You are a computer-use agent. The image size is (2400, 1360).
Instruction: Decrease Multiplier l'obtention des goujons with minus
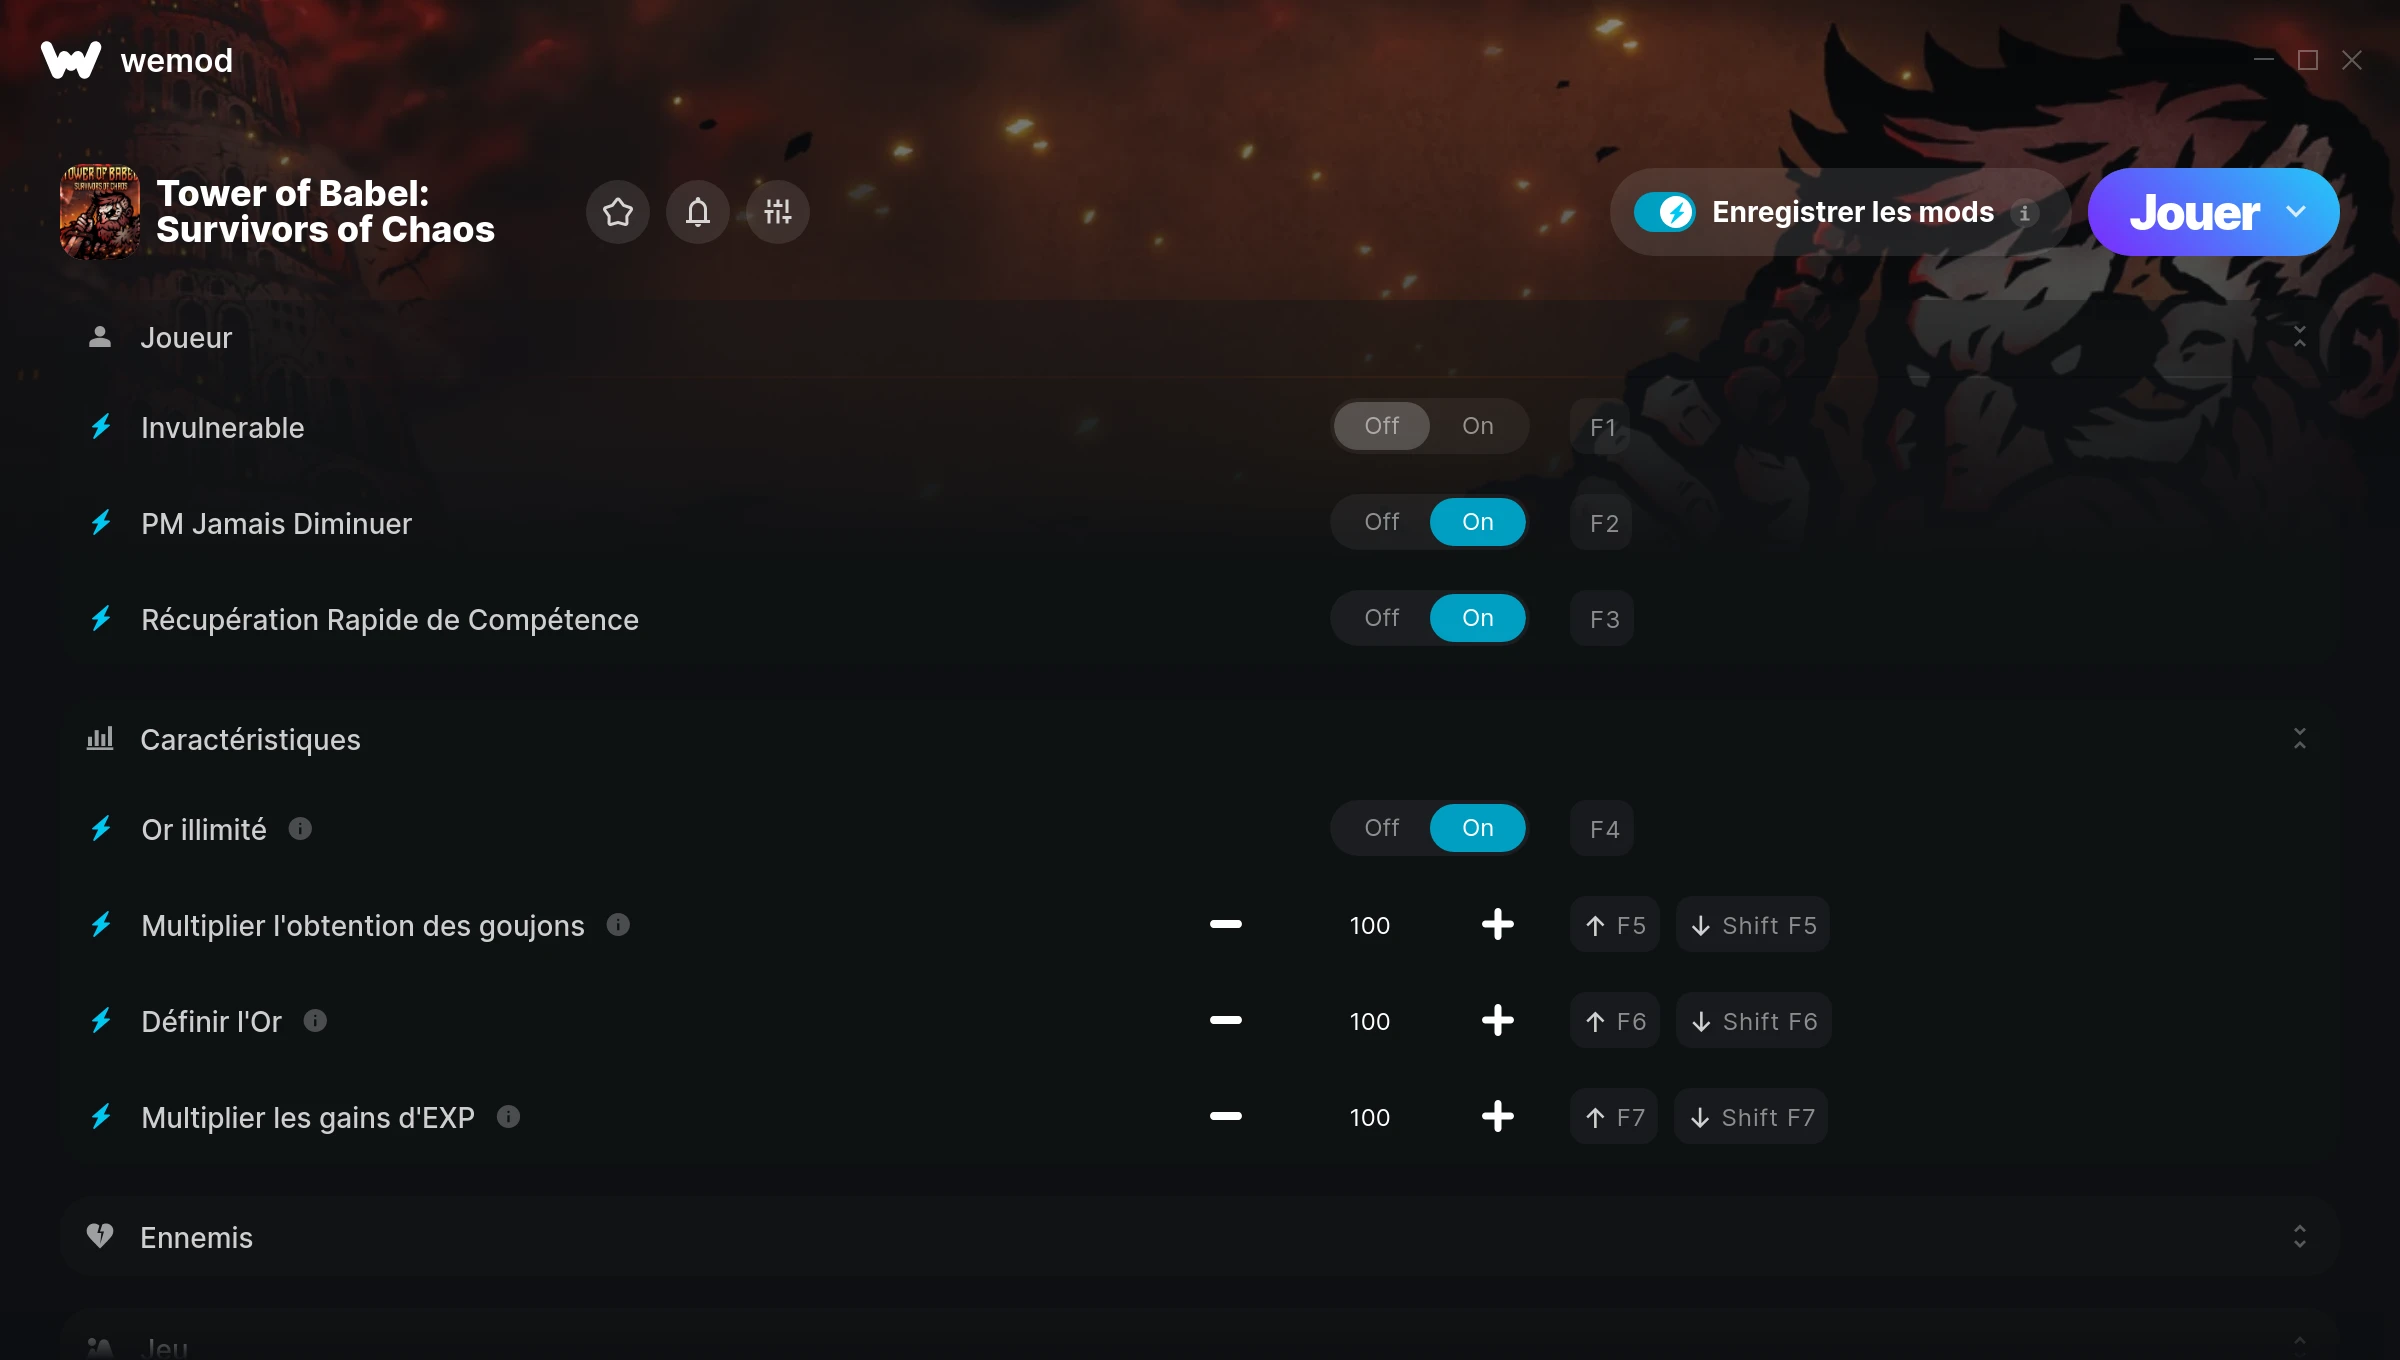point(1225,925)
